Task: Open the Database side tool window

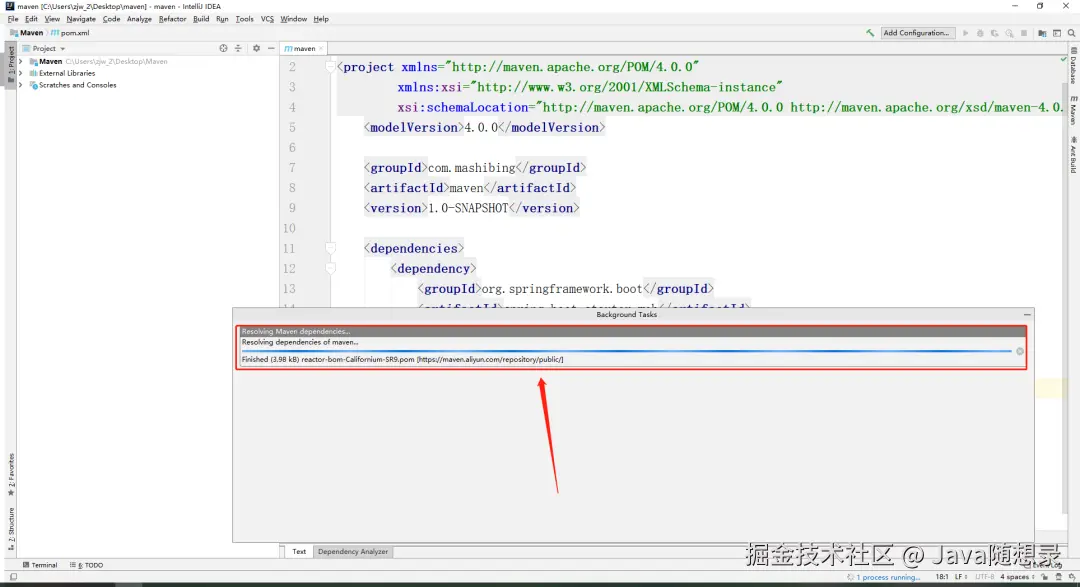Action: (x=1073, y=66)
